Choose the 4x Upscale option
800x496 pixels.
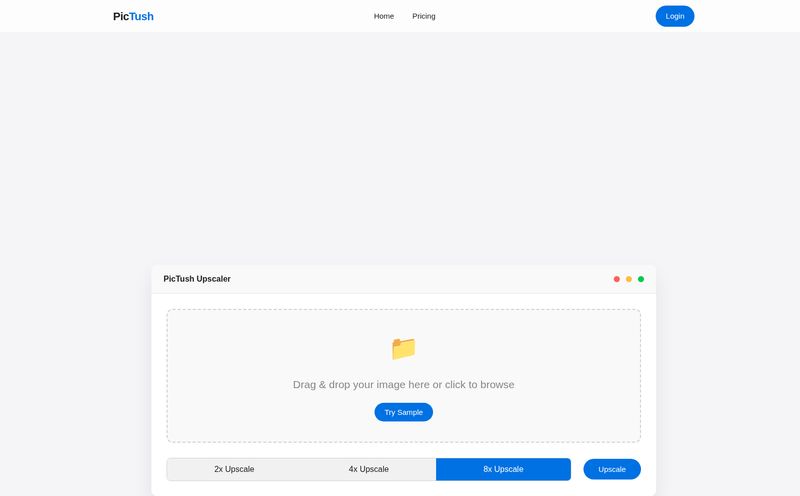point(369,469)
